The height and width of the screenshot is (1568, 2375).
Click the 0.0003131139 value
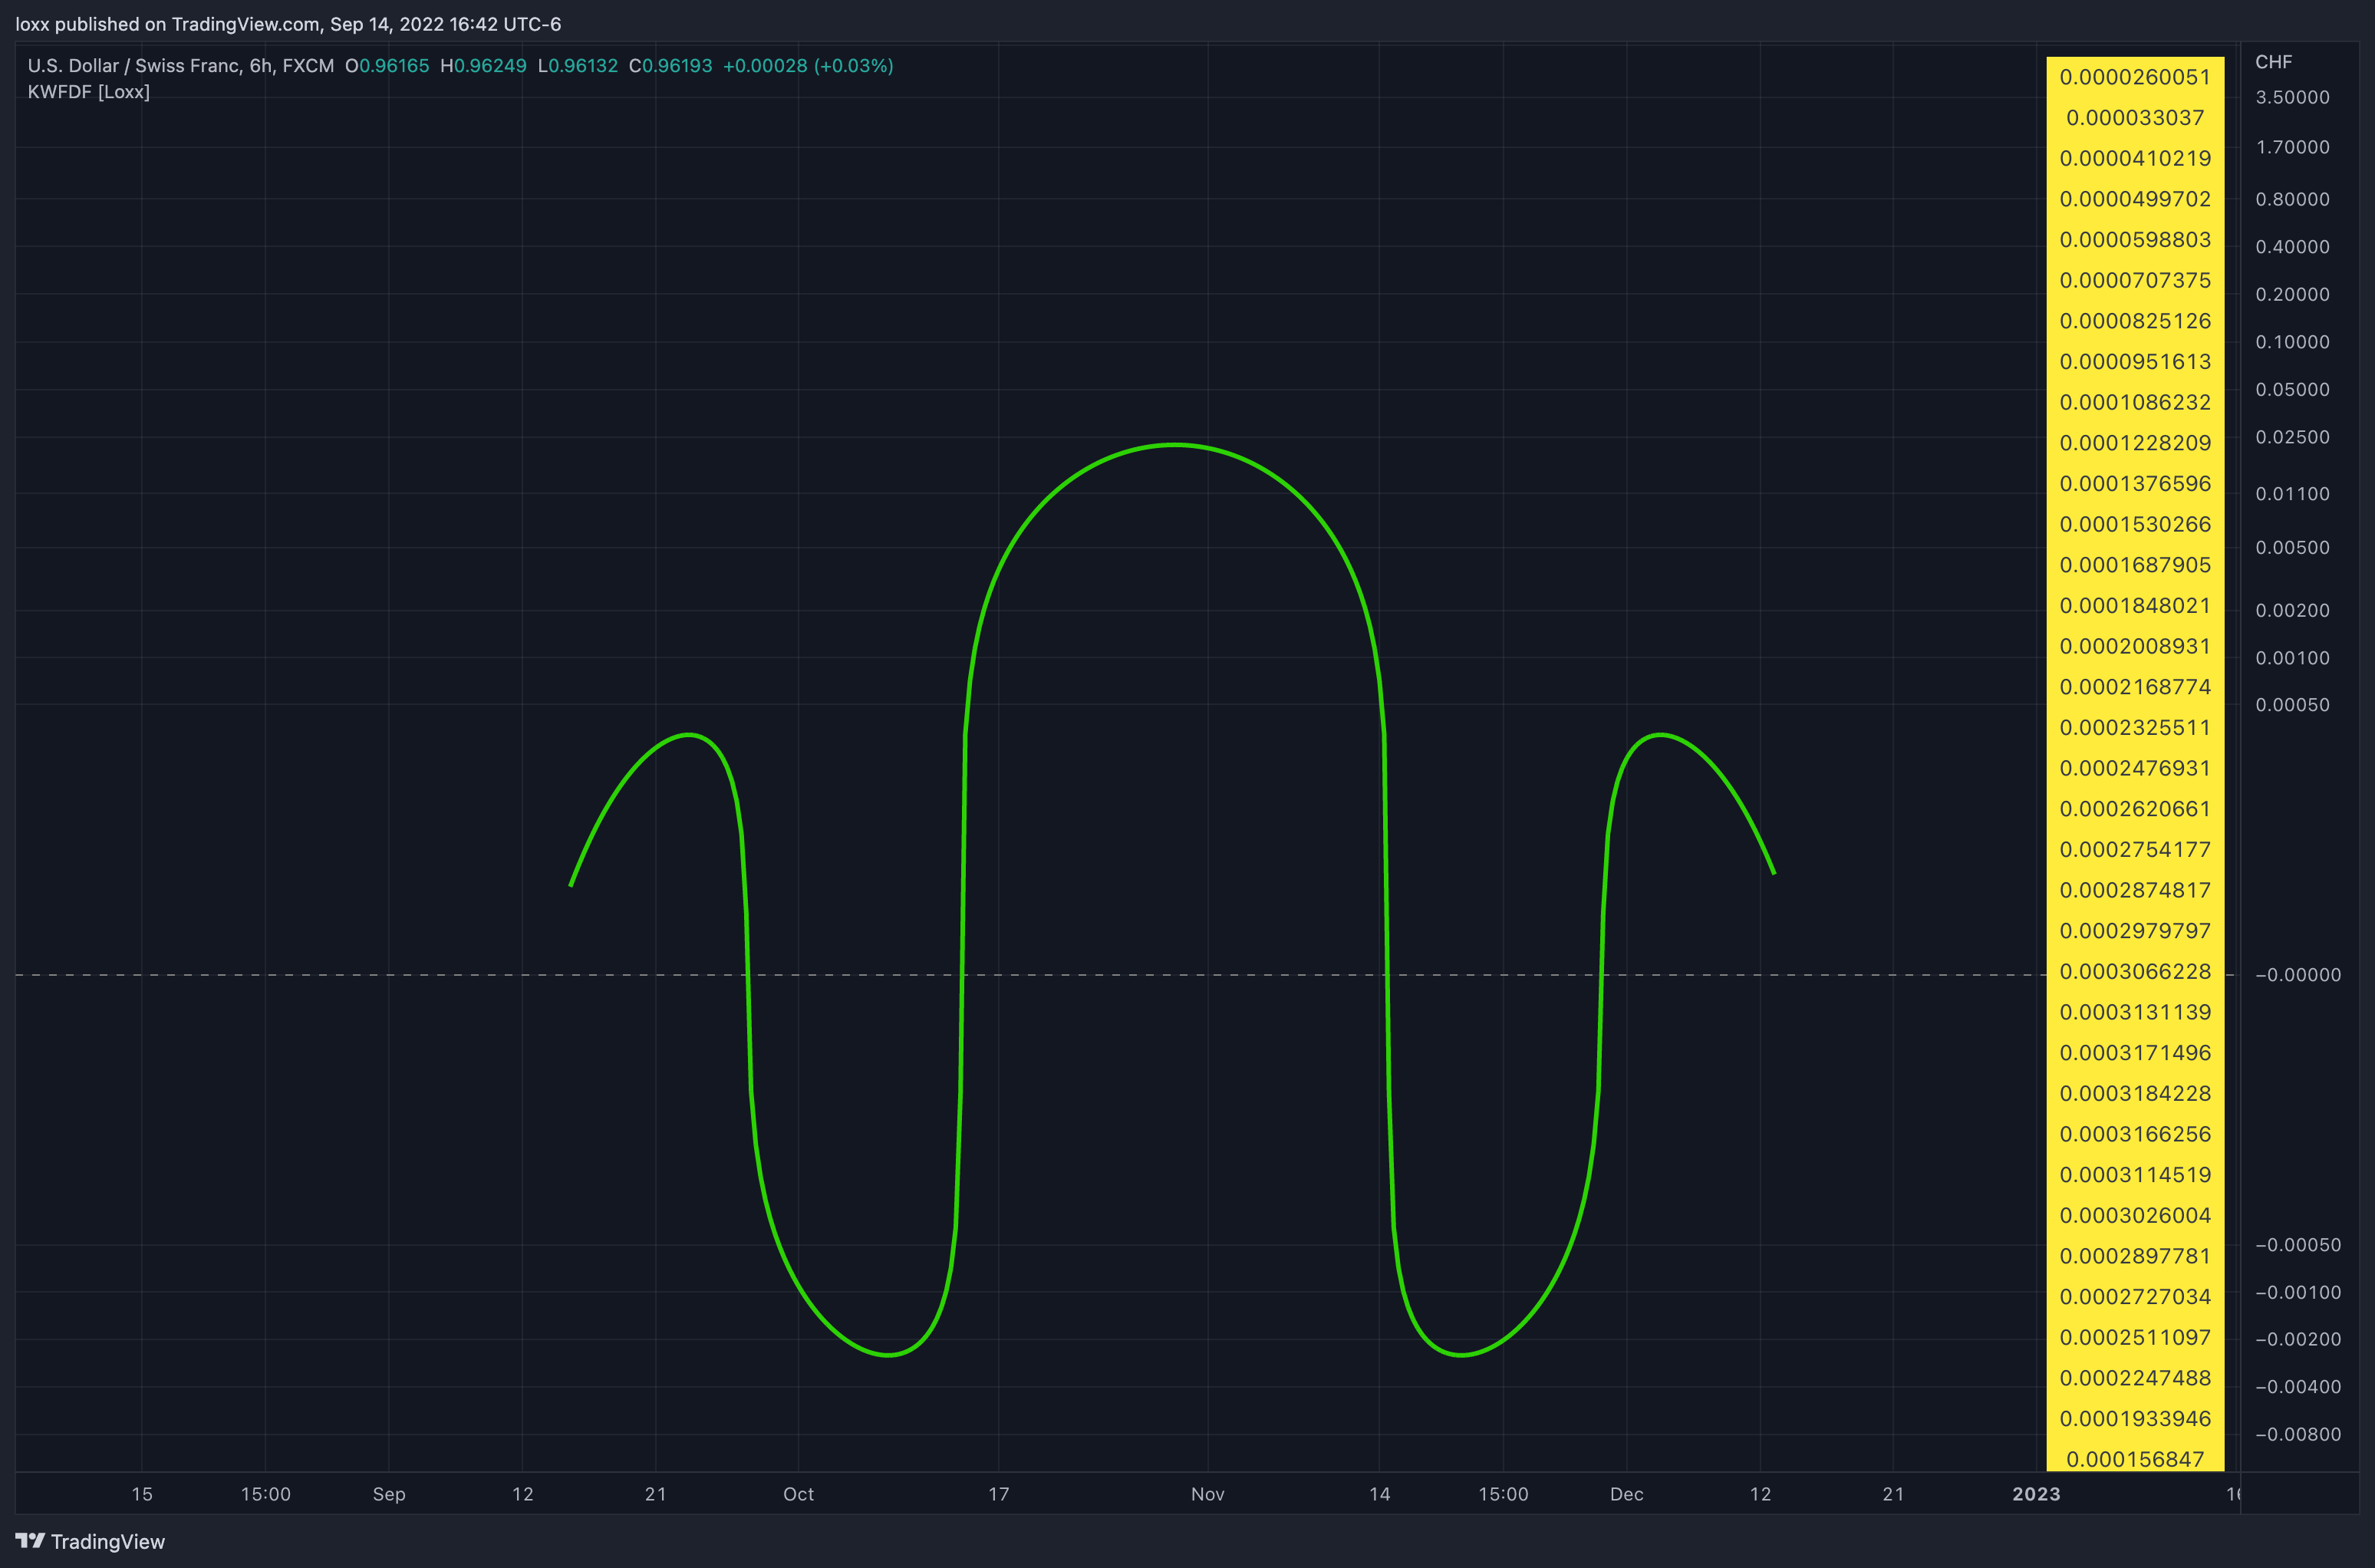click(2135, 1012)
